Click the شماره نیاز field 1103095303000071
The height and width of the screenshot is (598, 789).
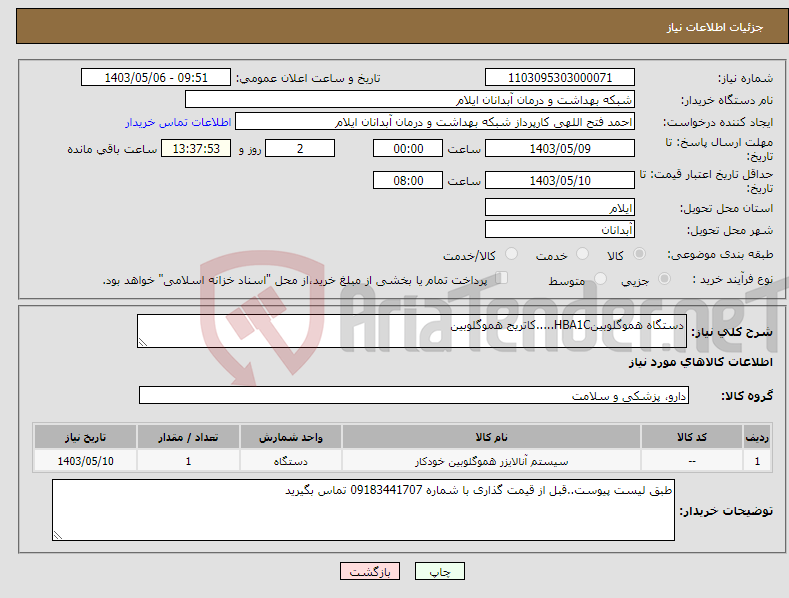point(560,78)
